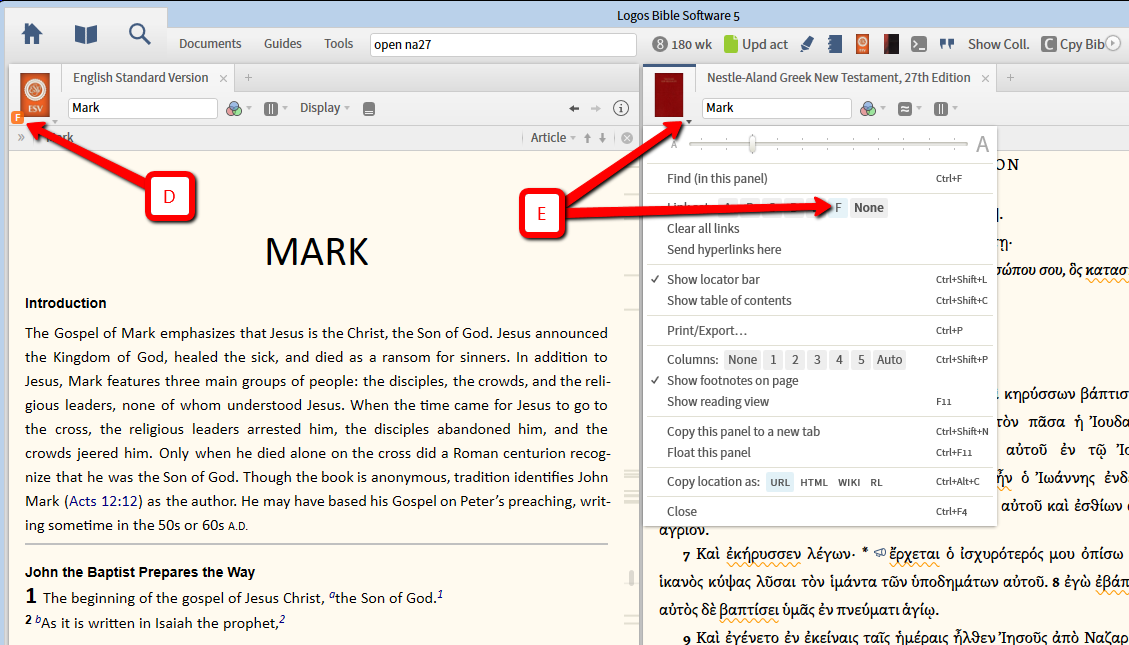This screenshot has width=1129, height=645.
Task: Click the command box containing open na27
Action: point(503,45)
